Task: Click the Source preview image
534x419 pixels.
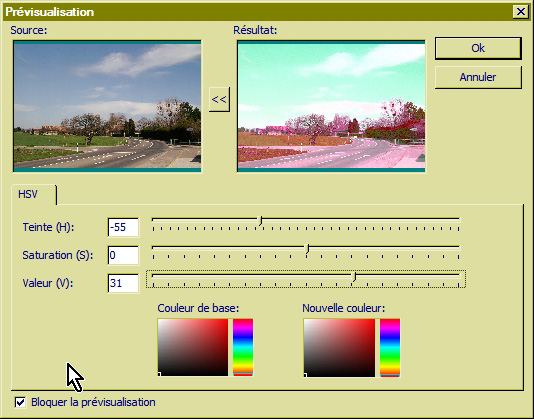Action: coord(107,106)
